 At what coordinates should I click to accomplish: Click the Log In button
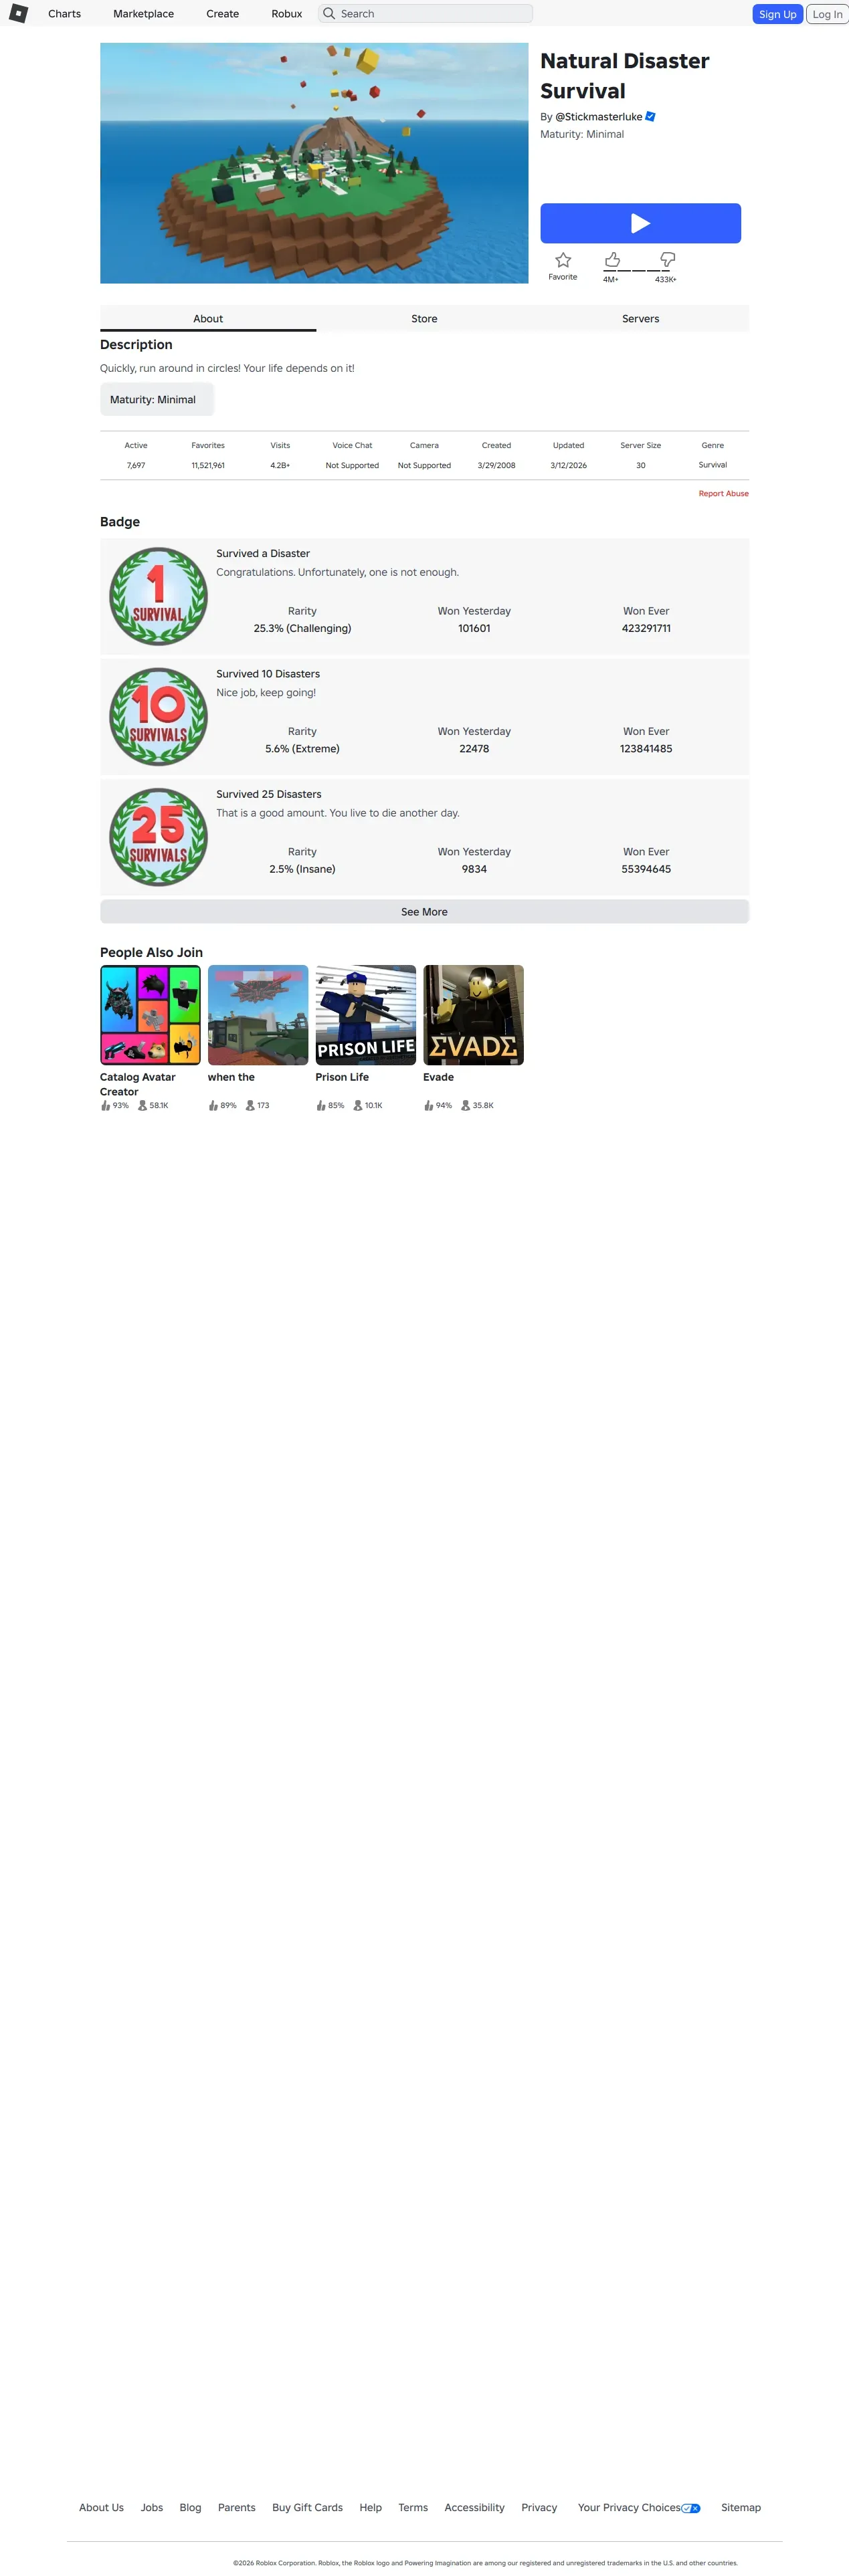tap(827, 14)
